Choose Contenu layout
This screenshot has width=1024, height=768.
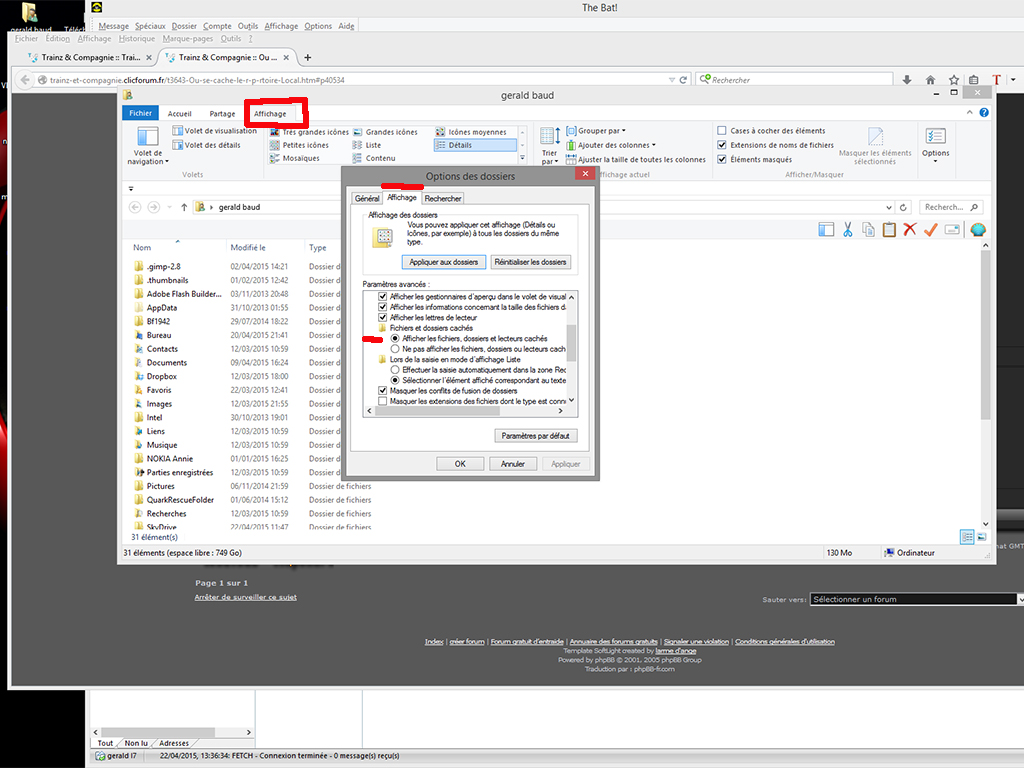tap(374, 158)
